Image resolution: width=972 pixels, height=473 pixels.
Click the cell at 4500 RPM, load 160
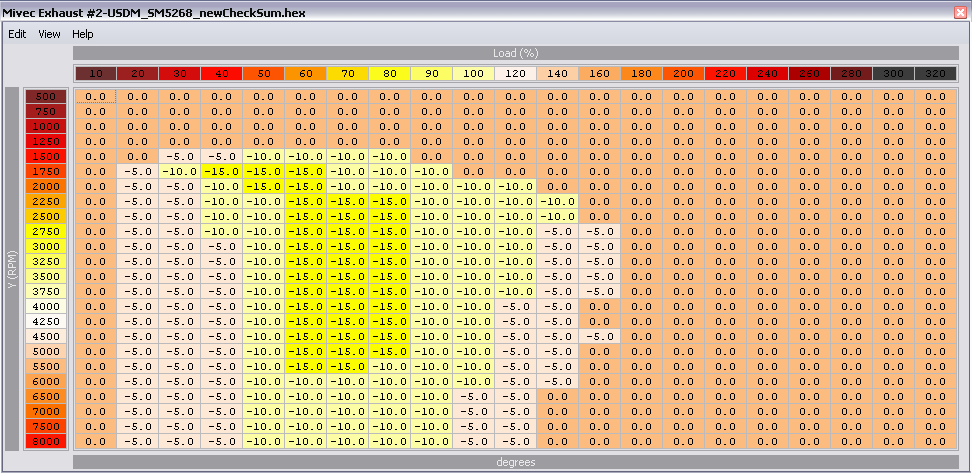[599, 336]
